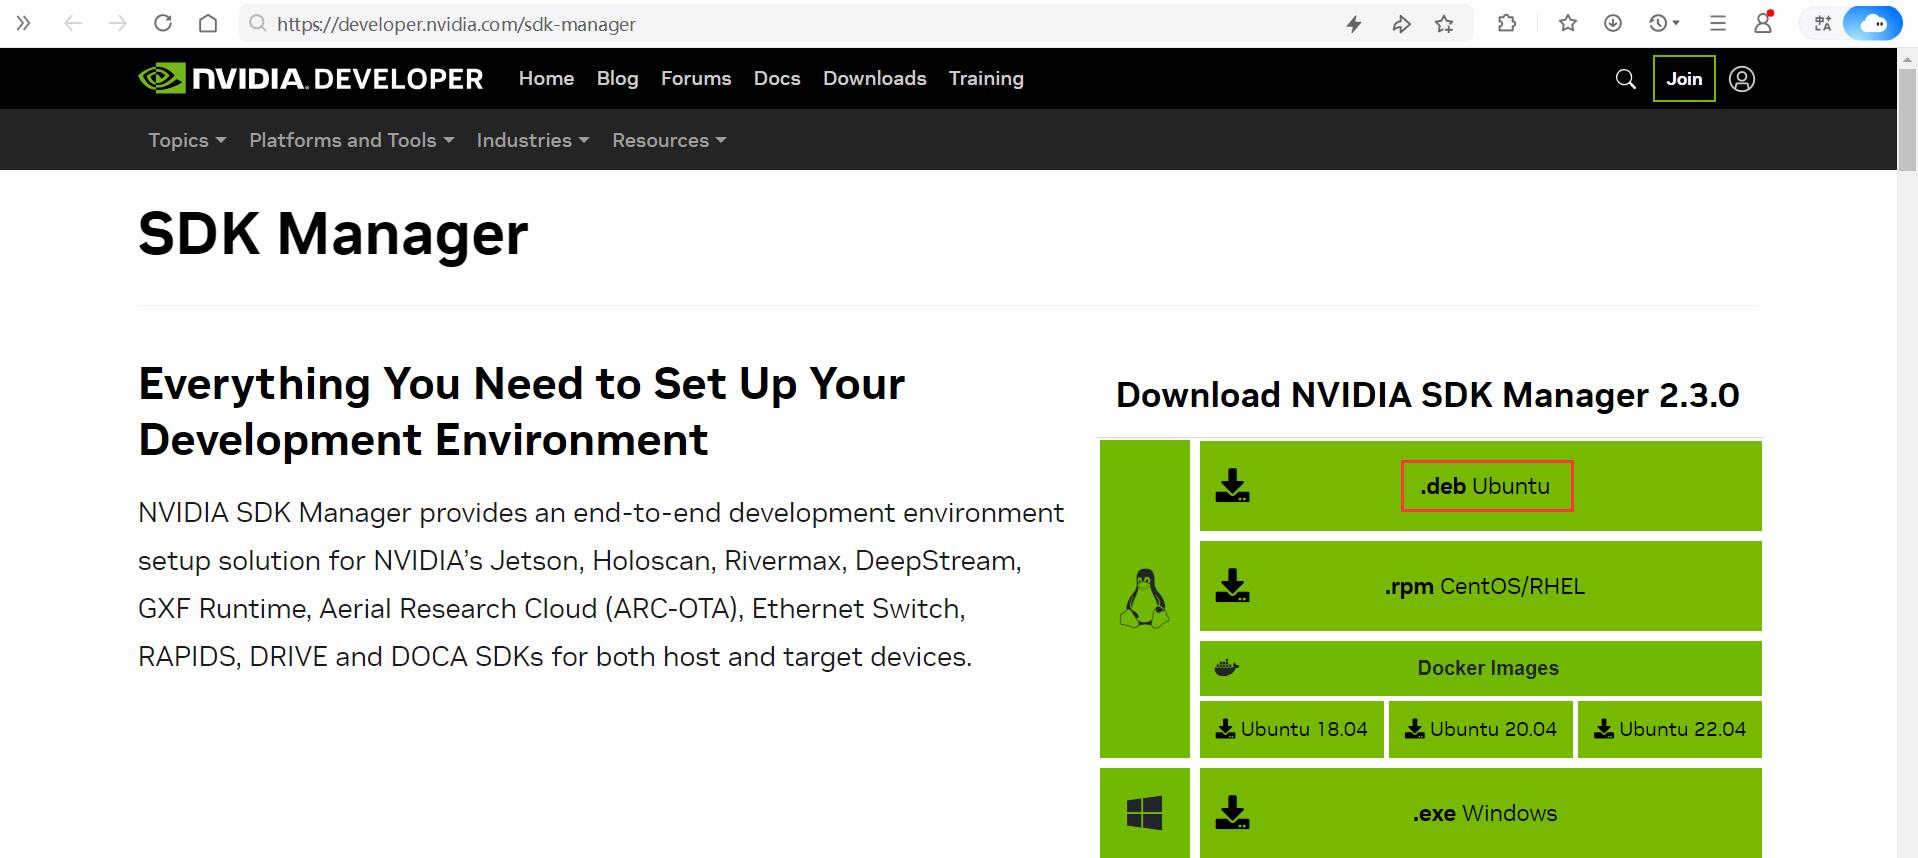Download the Ubuntu 20.04 Docker image

(x=1481, y=729)
